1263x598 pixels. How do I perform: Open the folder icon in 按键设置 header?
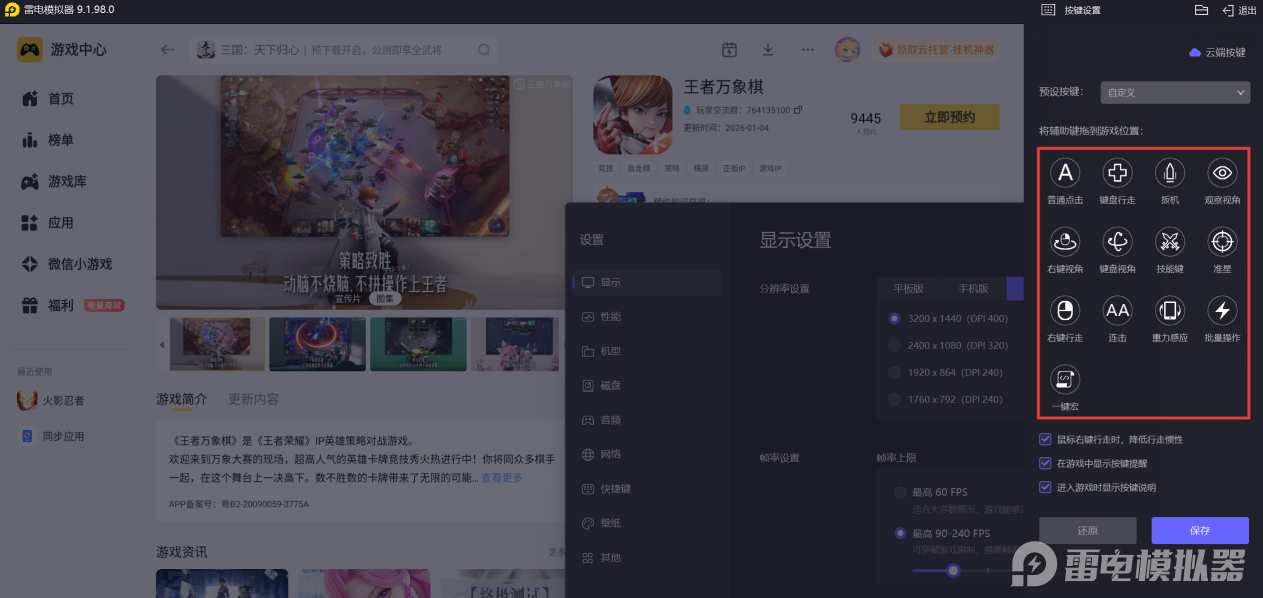(1202, 10)
